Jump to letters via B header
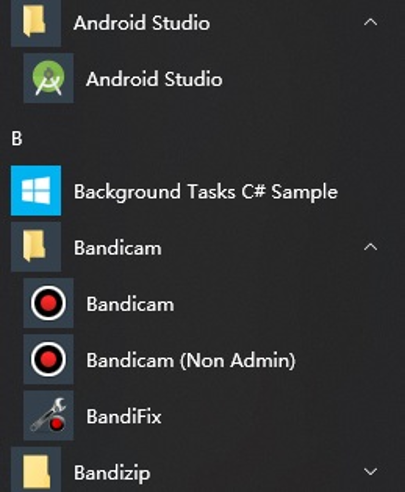Image resolution: width=405 pixels, height=492 pixels. pos(17,139)
